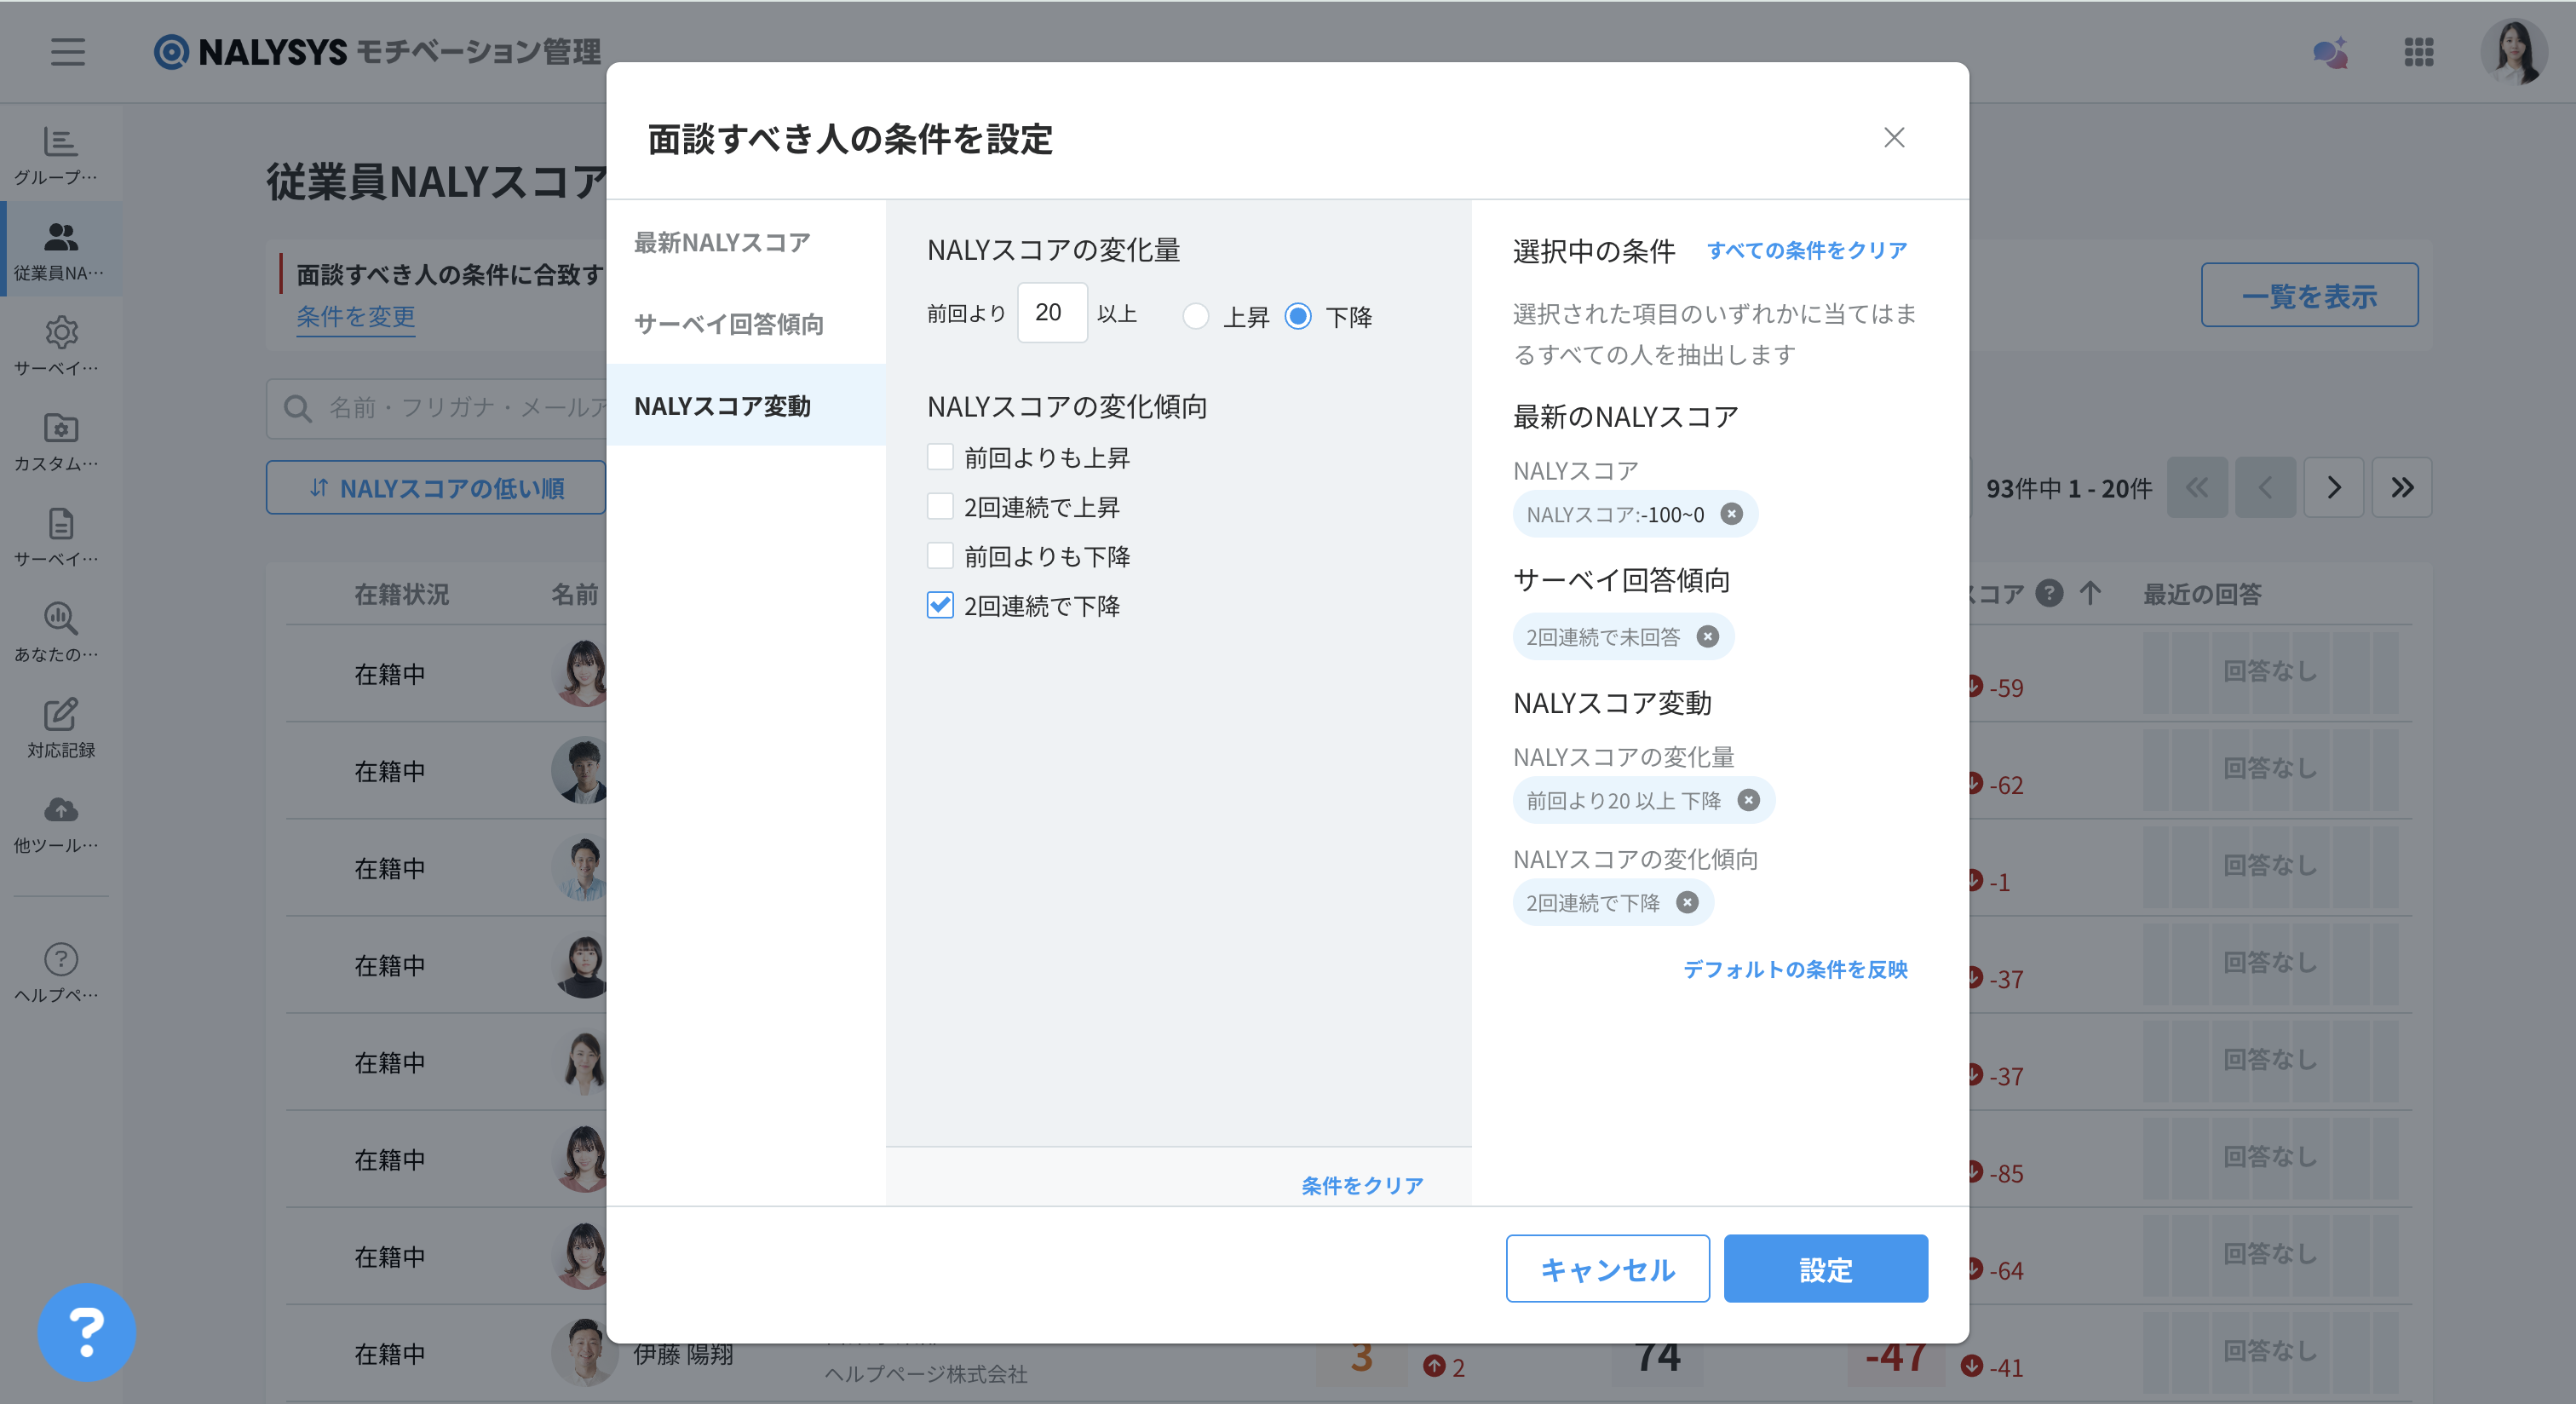Click the NALYSYS logo icon
This screenshot has height=1404, width=2576.
tap(171, 51)
